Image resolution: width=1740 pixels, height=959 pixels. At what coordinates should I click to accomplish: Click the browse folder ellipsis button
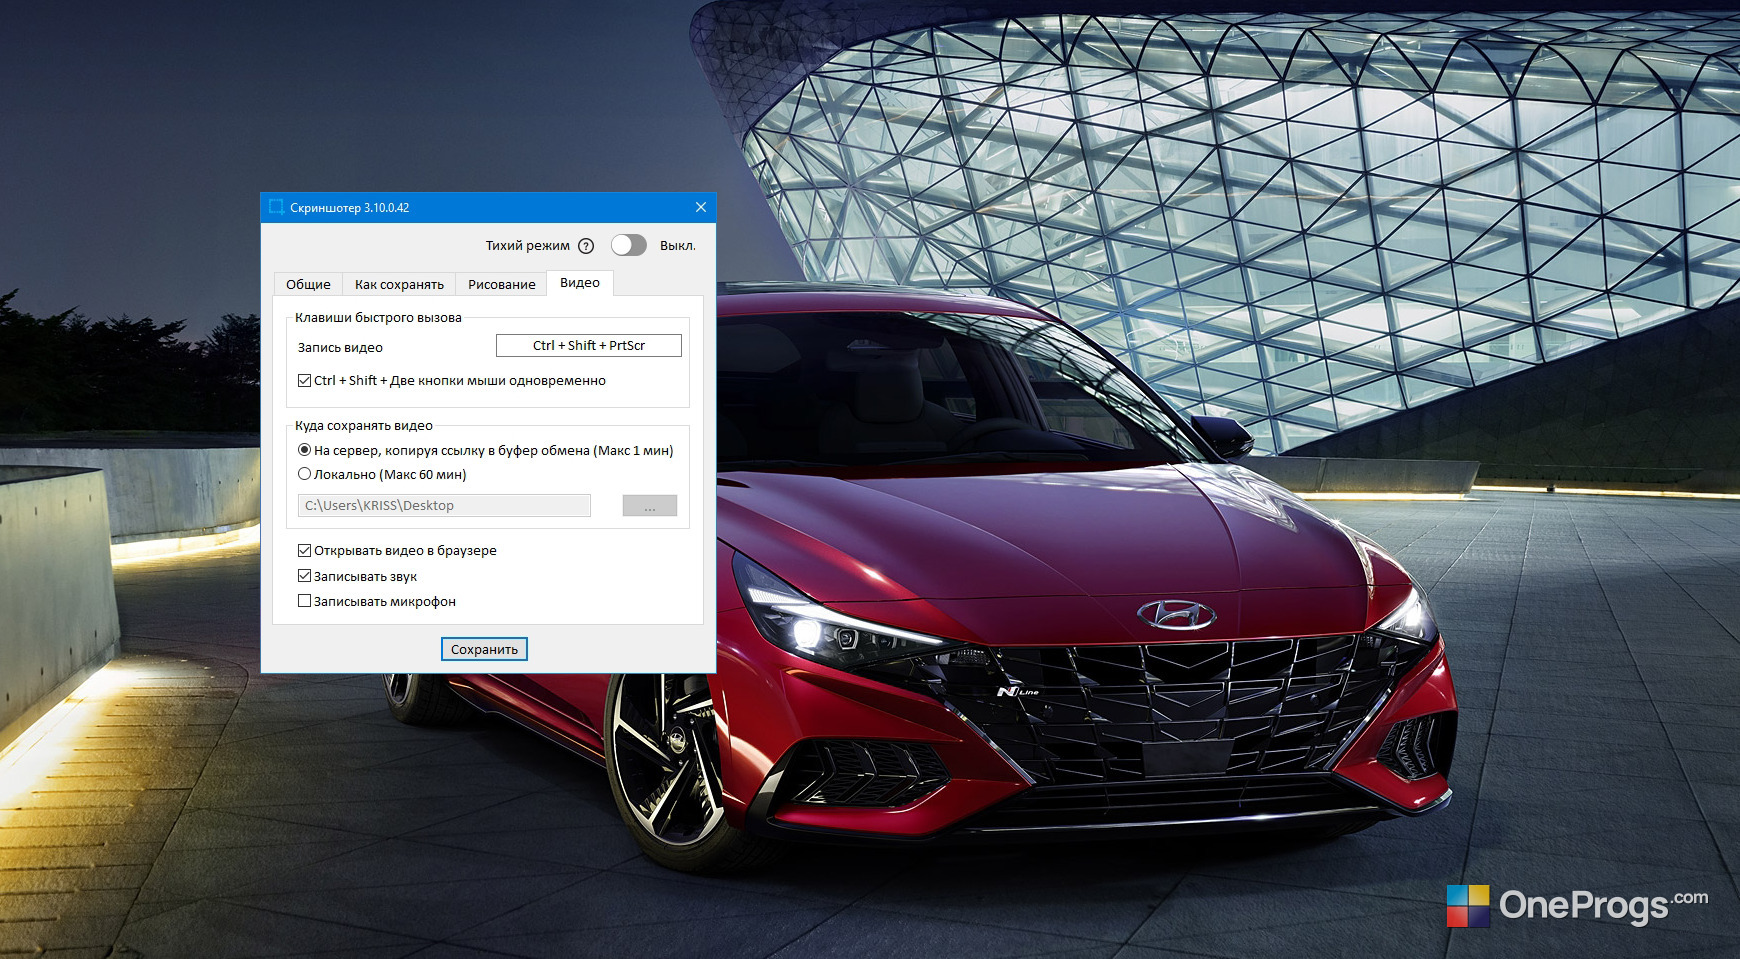click(650, 506)
